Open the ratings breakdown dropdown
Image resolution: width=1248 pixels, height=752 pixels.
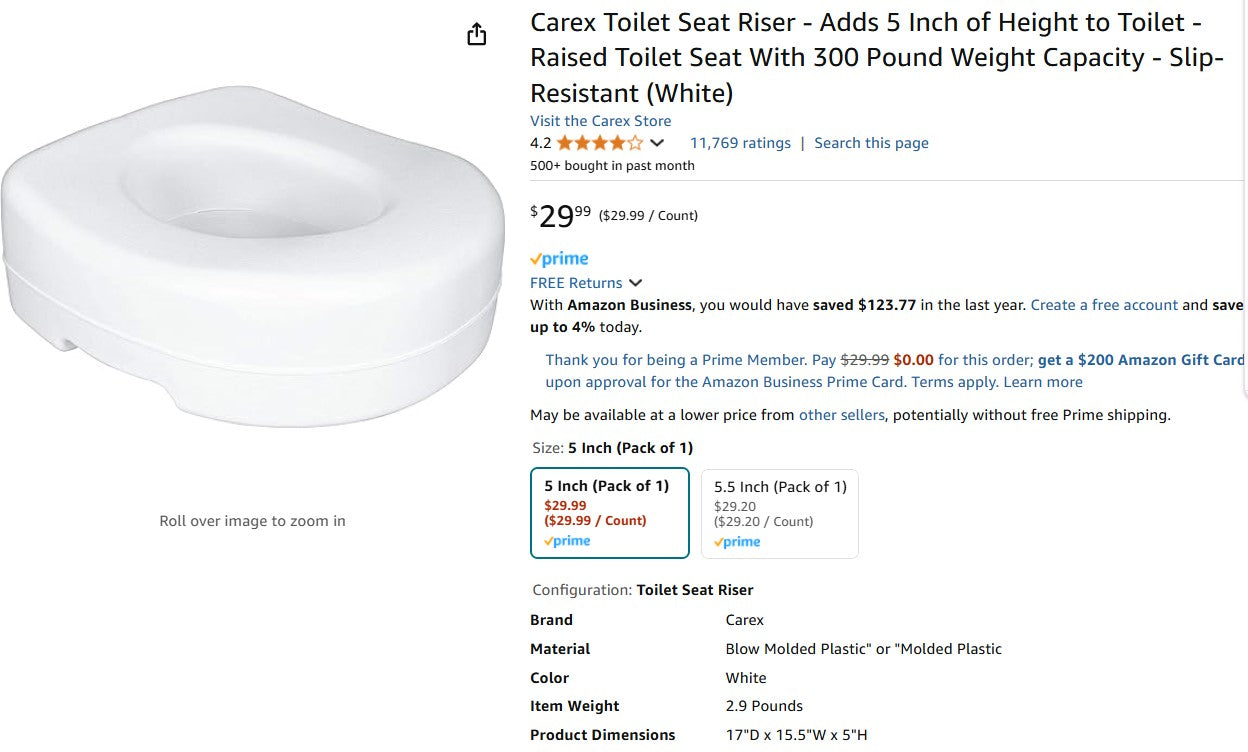tap(657, 142)
